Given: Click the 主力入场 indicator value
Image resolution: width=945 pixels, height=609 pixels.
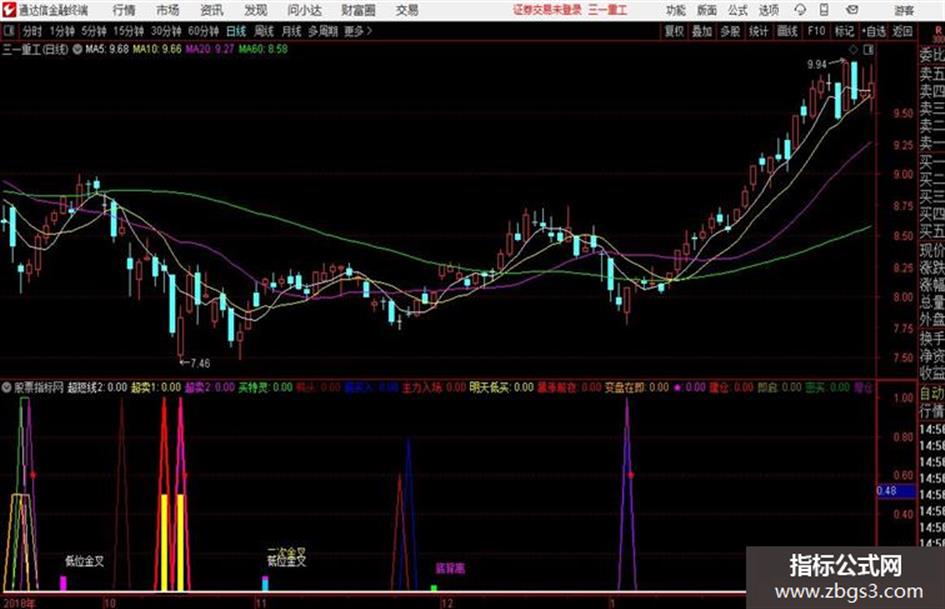Looking at the screenshot, I should coord(434,387).
